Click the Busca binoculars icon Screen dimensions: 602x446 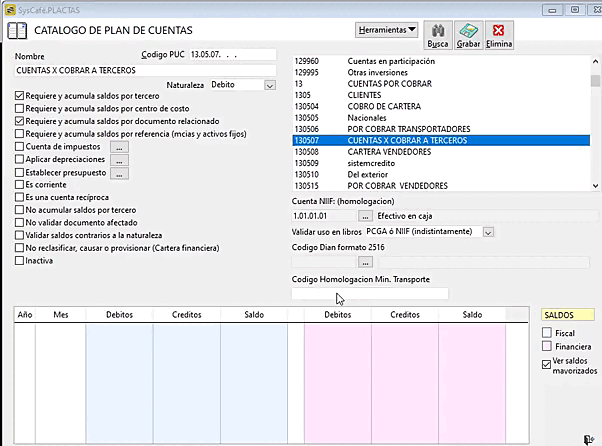(438, 35)
